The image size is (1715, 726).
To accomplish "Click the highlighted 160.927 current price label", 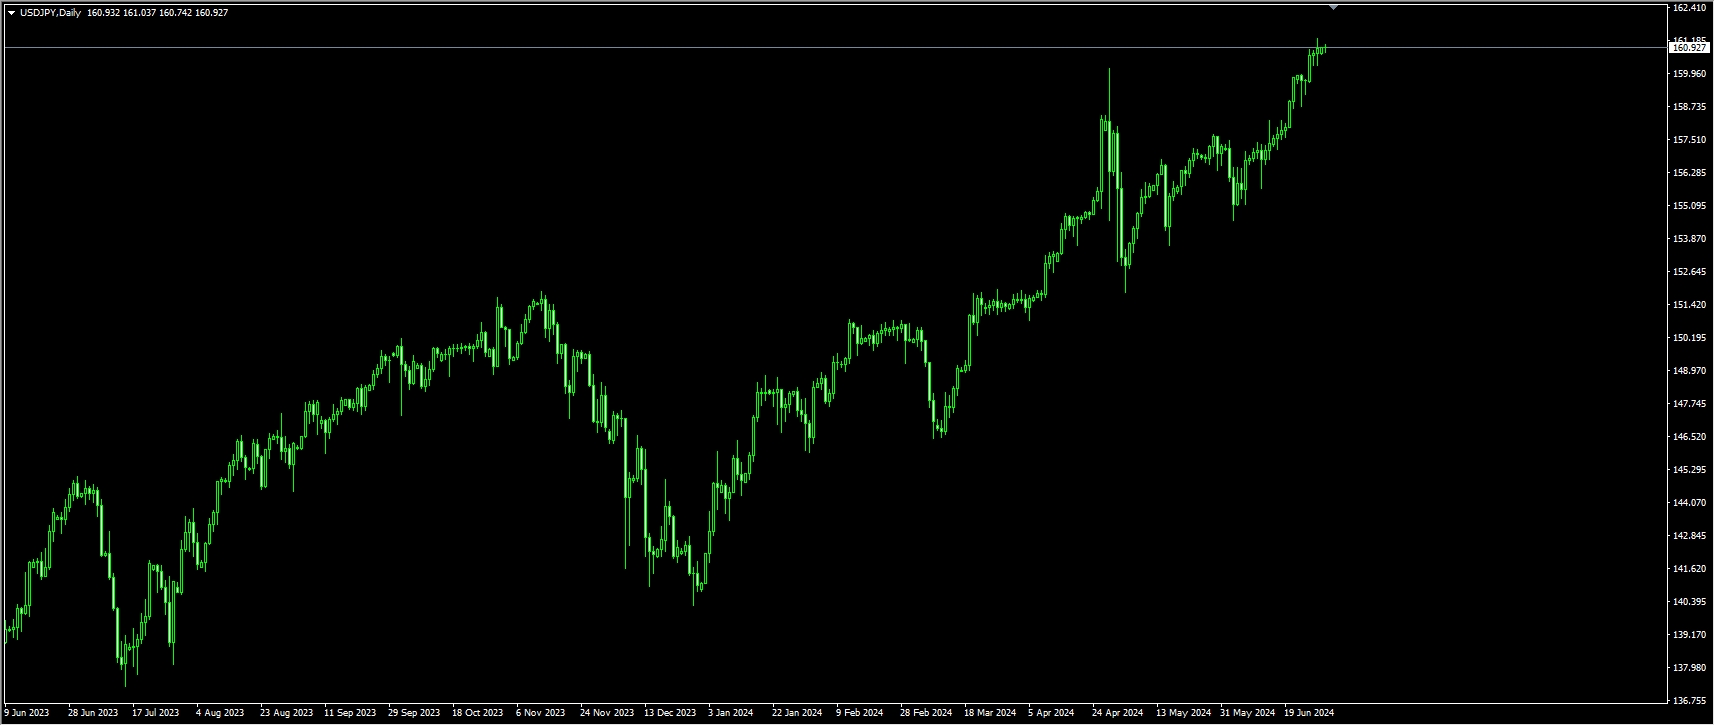I will tap(1688, 47).
